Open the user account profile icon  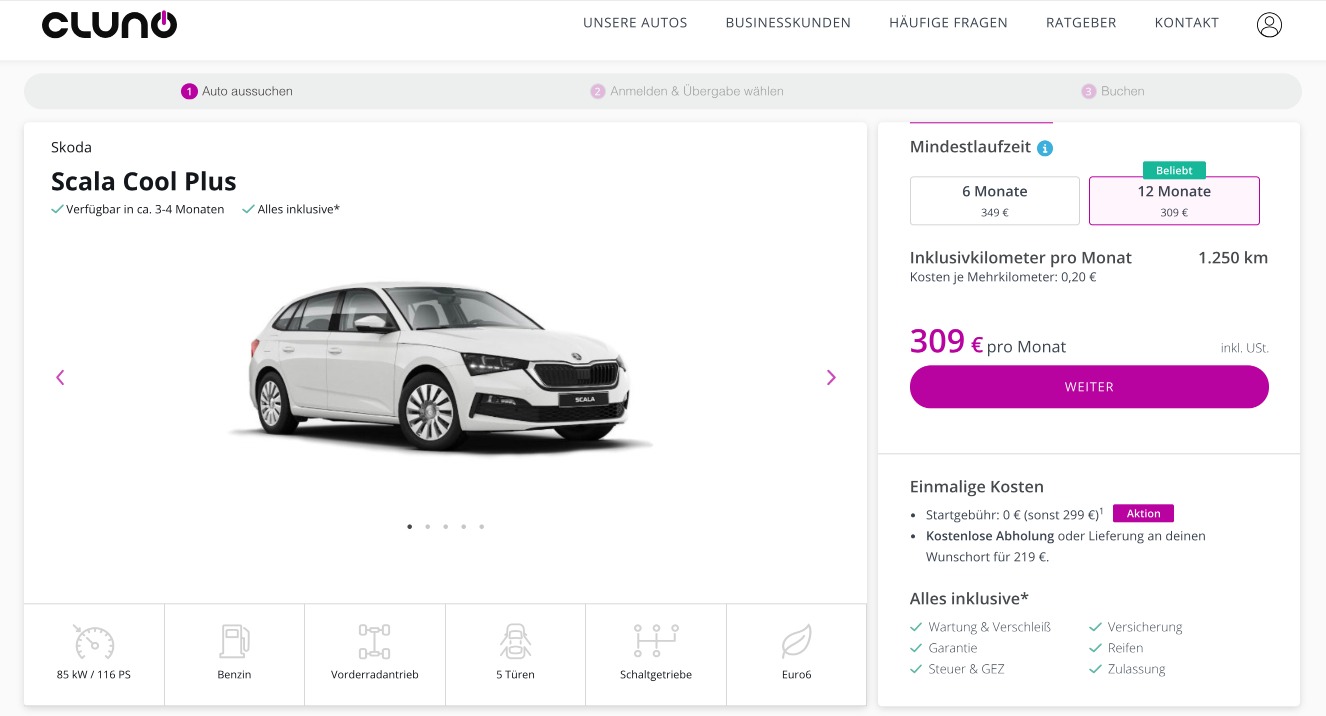tap(1269, 25)
